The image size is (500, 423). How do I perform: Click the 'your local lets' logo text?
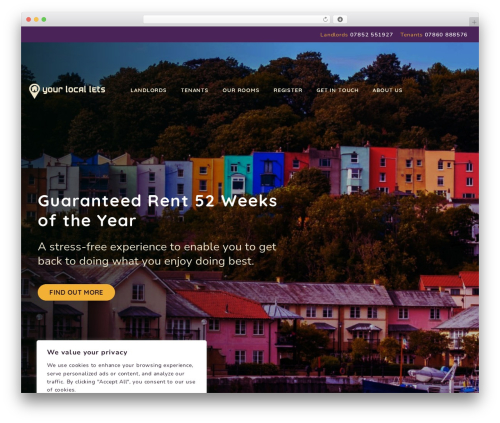click(x=74, y=89)
